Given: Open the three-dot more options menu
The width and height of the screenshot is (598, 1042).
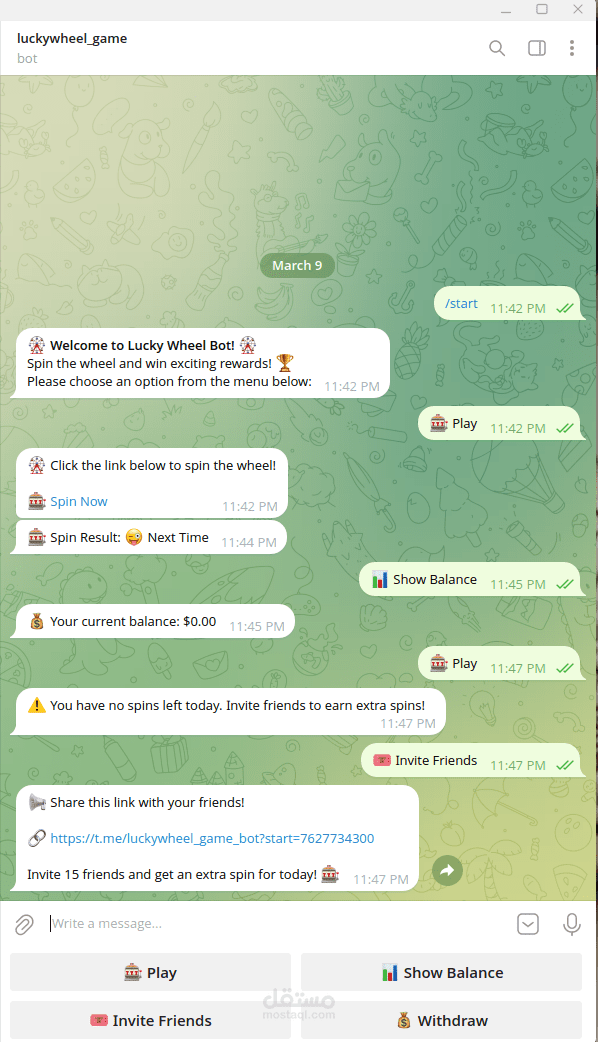Looking at the screenshot, I should (571, 48).
